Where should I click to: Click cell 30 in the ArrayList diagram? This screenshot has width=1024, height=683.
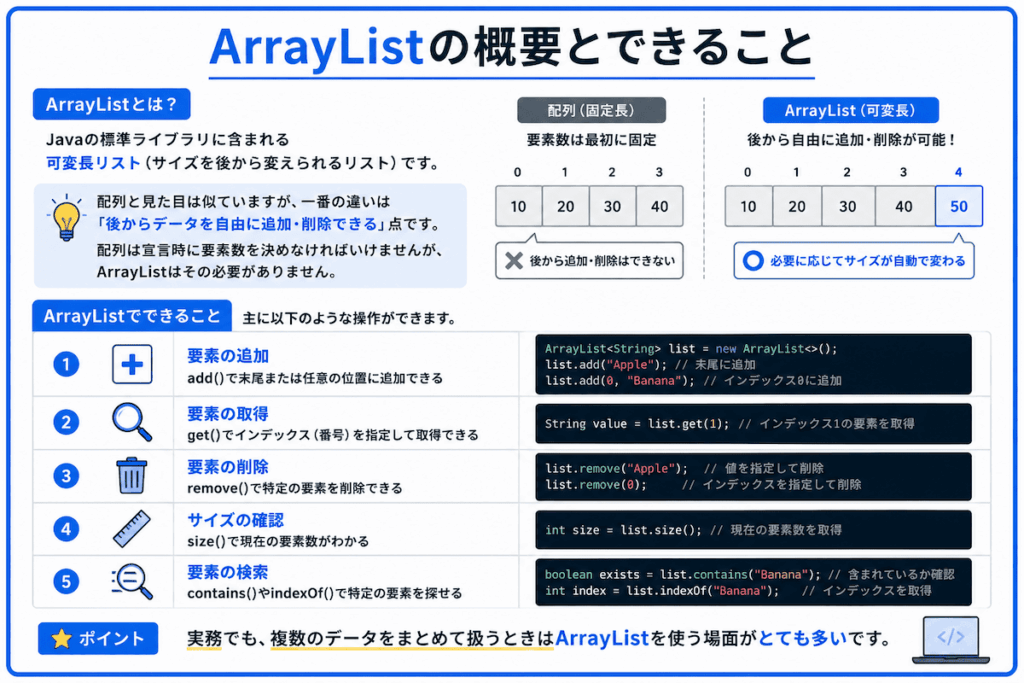848,206
